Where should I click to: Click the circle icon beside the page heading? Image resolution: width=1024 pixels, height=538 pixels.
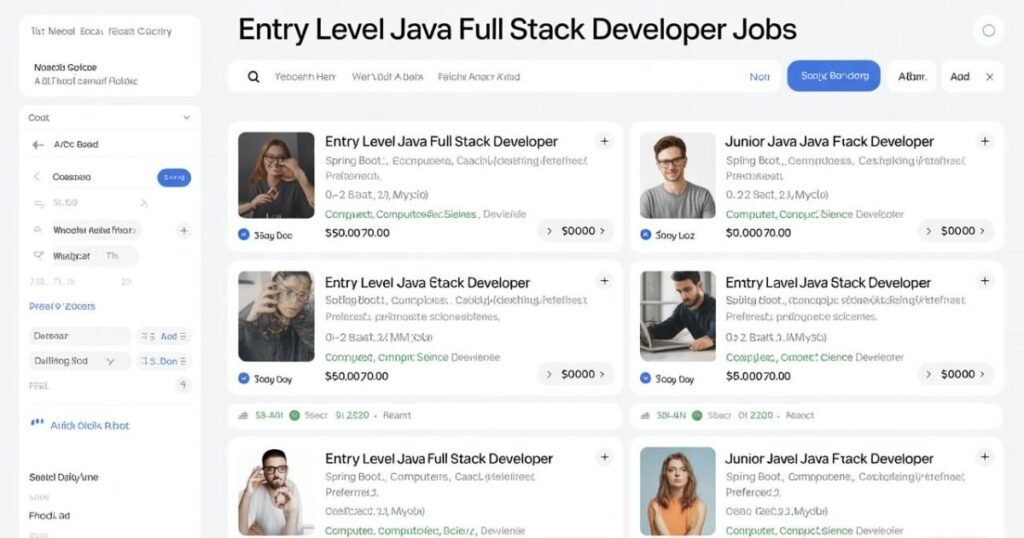coord(988,31)
